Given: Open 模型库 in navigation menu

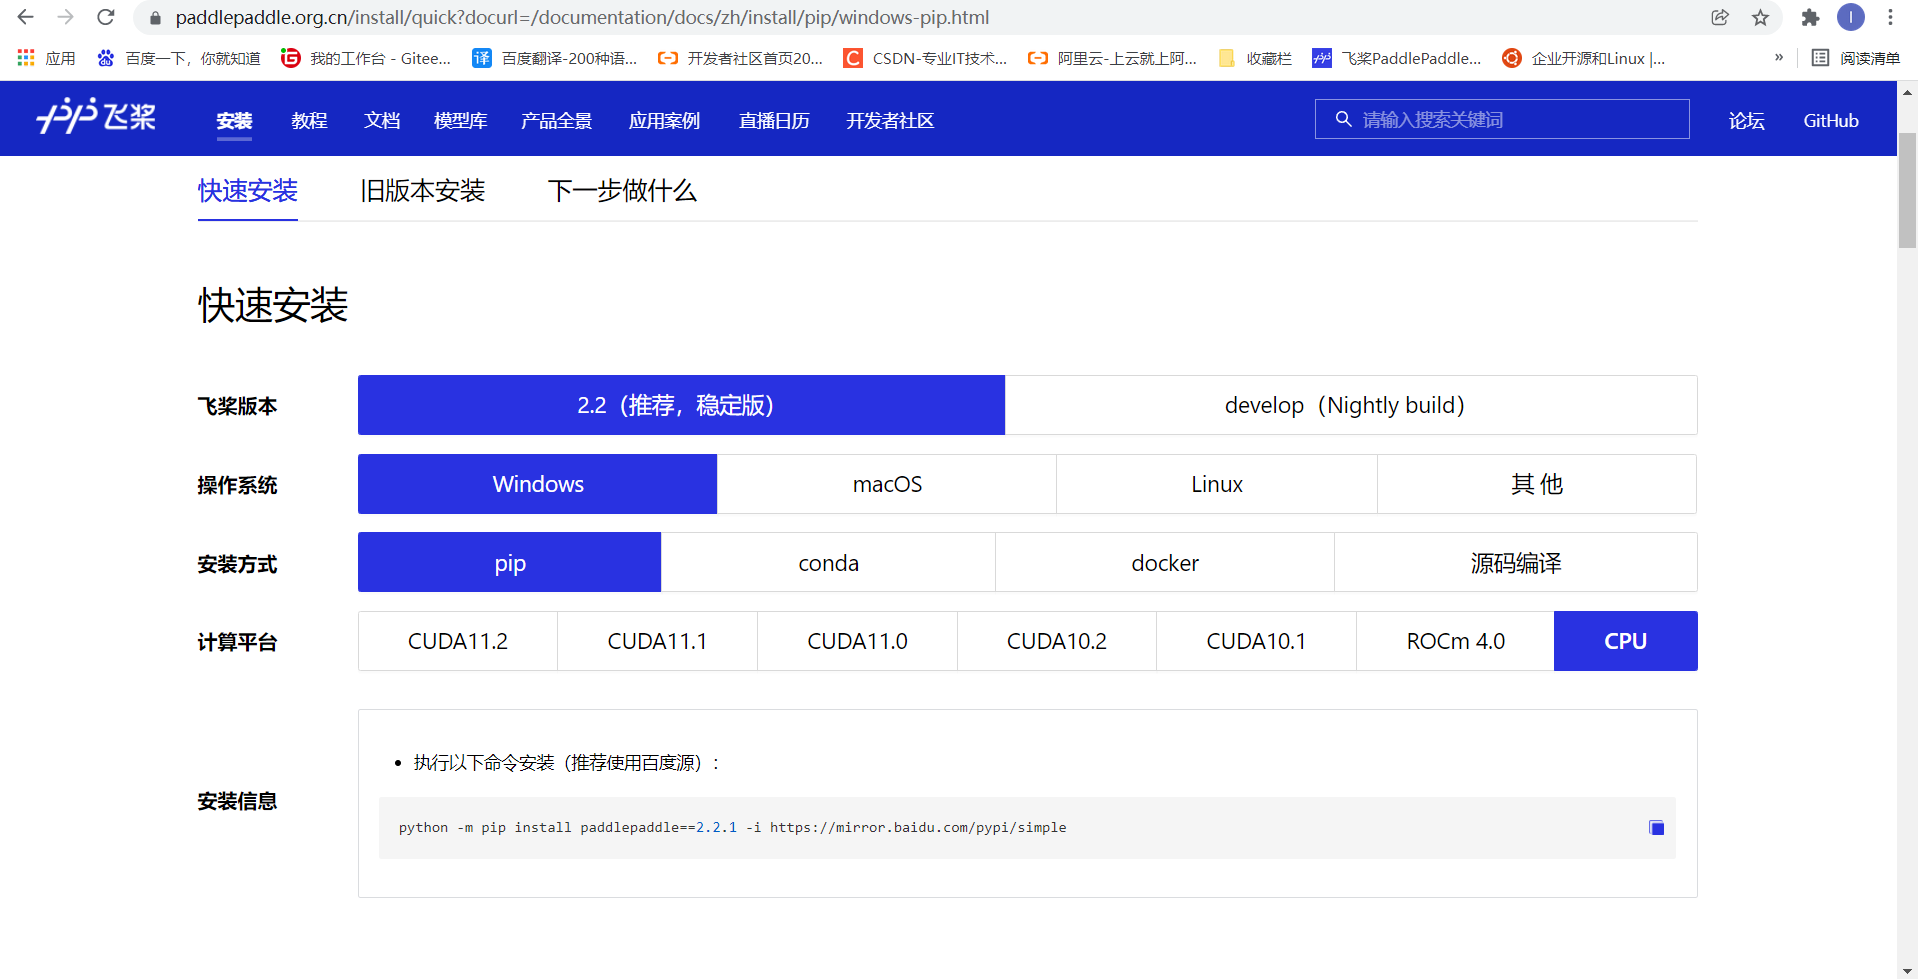Looking at the screenshot, I should tap(461, 120).
